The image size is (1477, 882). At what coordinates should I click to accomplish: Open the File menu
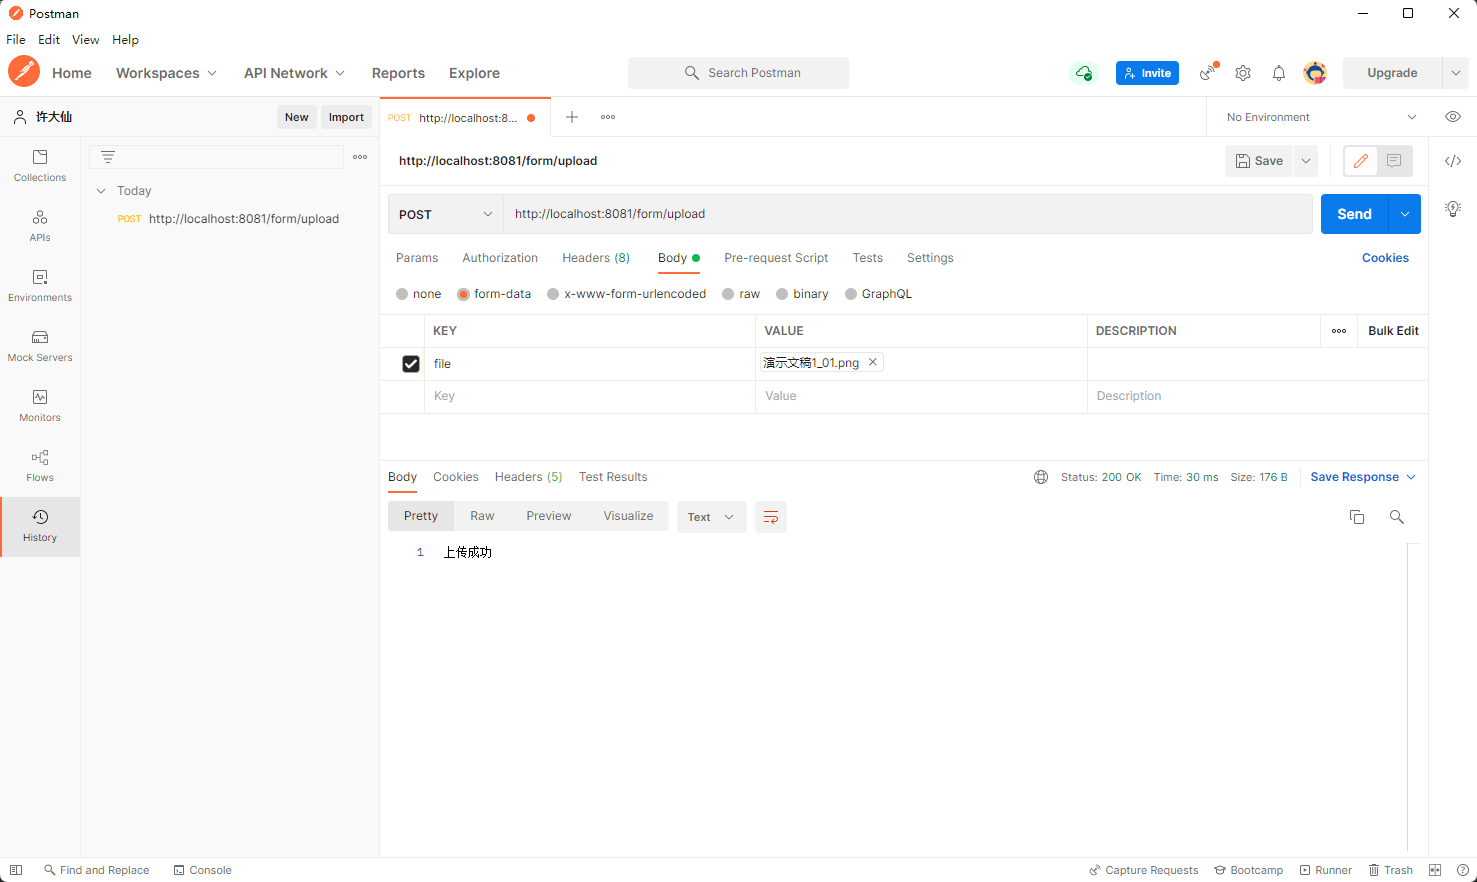(x=16, y=40)
